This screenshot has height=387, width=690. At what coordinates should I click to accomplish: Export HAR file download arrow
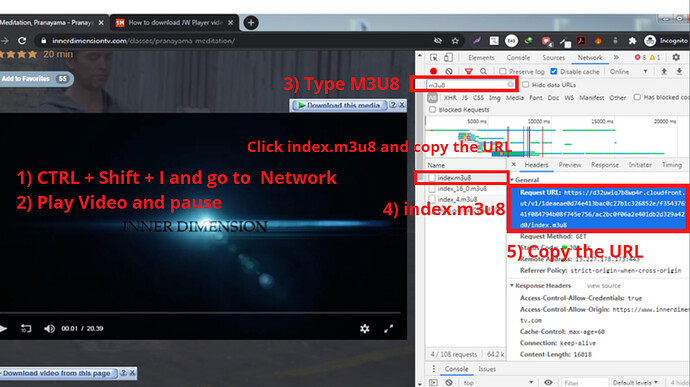(x=679, y=71)
